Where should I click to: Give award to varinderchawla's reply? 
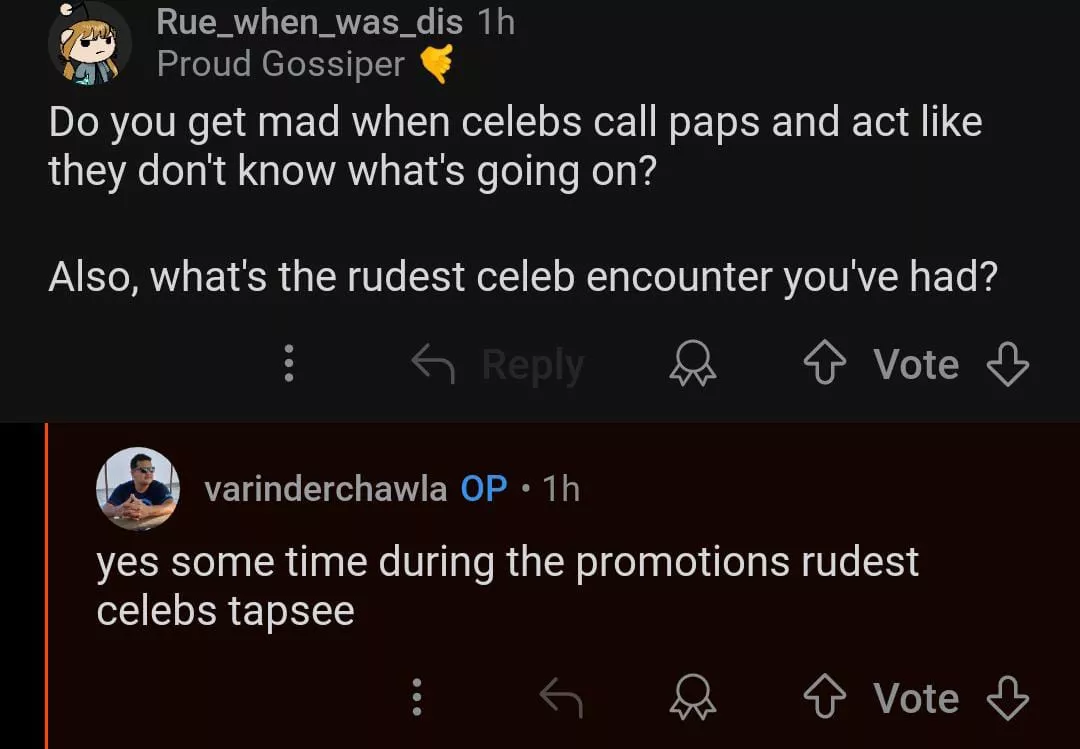click(x=693, y=698)
